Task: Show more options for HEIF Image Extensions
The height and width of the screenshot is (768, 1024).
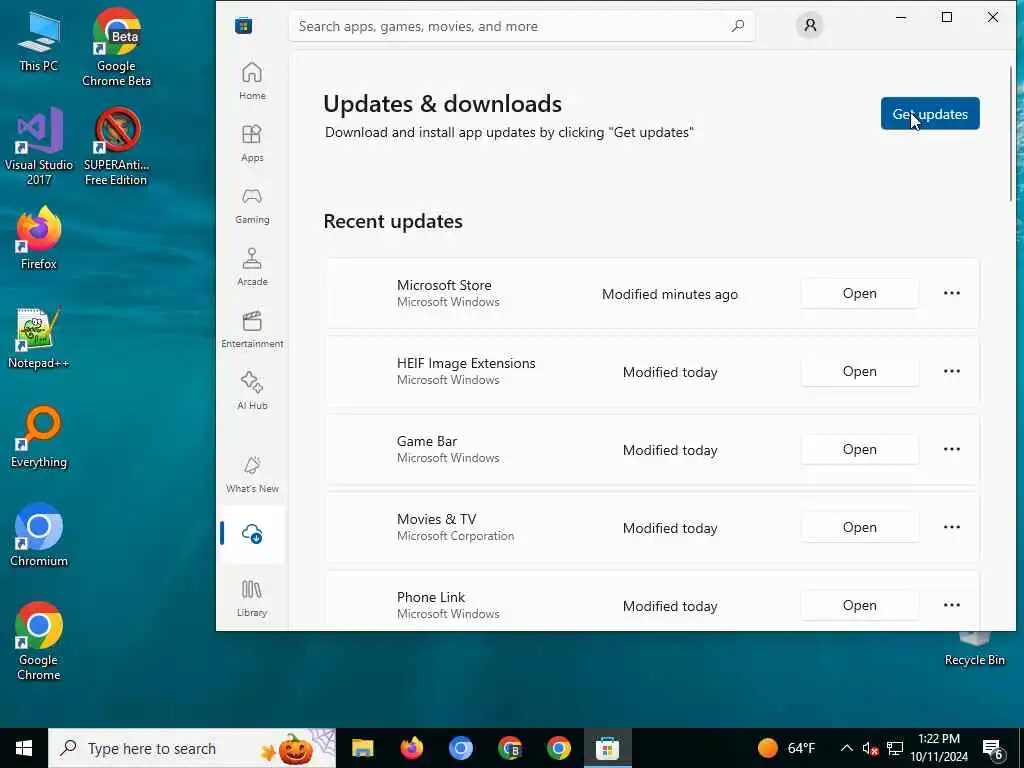Action: (952, 371)
